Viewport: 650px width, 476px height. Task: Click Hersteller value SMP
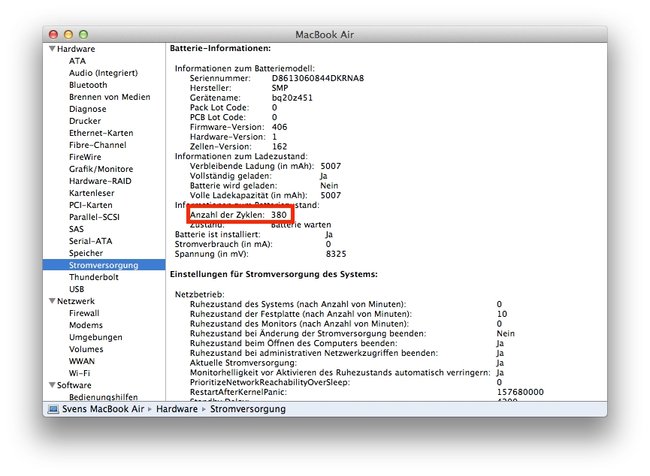pyautogui.click(x=280, y=88)
